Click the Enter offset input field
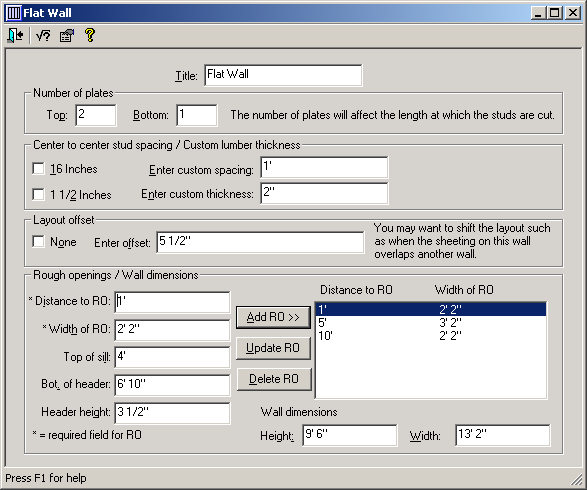Screen dimensions: 587x490 [x=260, y=242]
